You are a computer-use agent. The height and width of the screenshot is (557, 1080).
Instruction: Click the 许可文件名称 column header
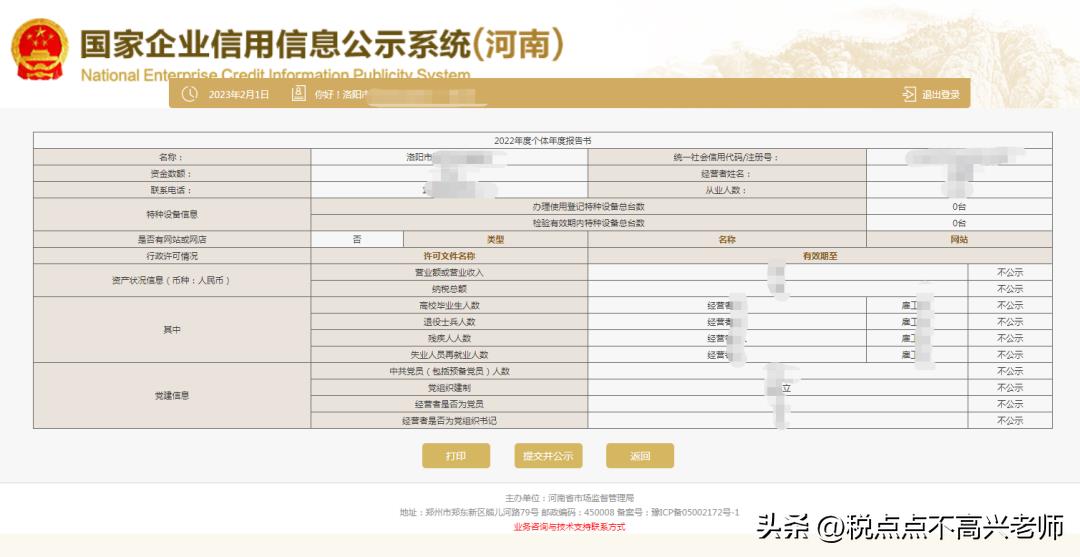tap(449, 256)
